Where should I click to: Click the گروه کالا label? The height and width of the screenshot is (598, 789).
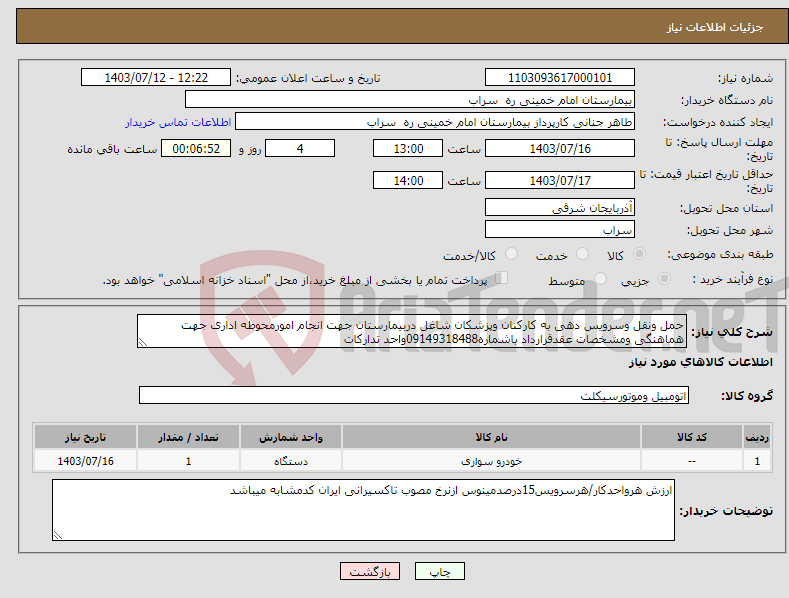click(x=747, y=396)
